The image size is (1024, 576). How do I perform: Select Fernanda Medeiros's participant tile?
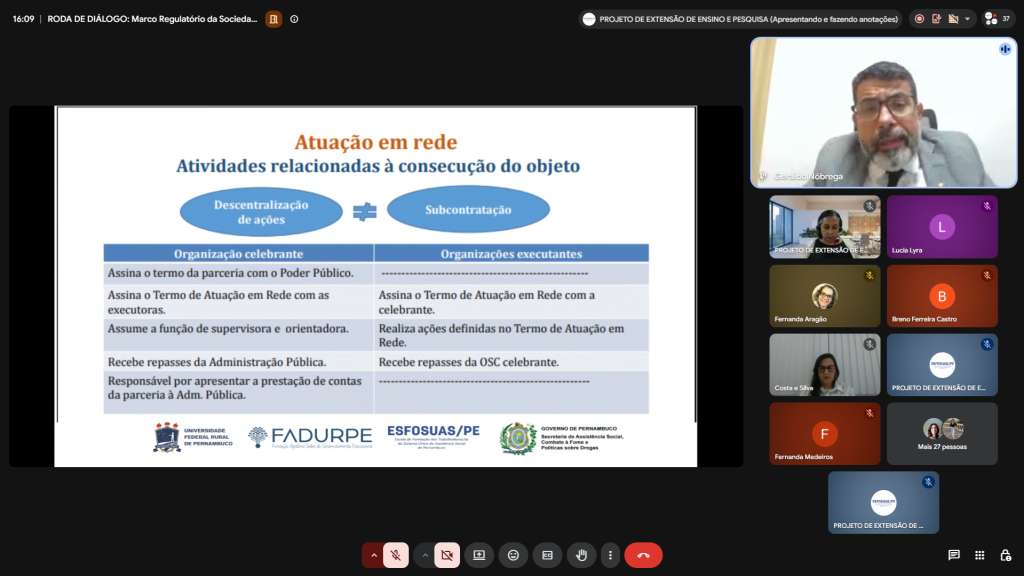825,434
